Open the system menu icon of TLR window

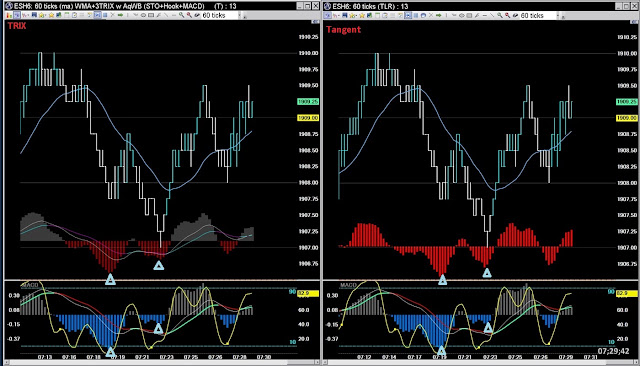point(328,6)
